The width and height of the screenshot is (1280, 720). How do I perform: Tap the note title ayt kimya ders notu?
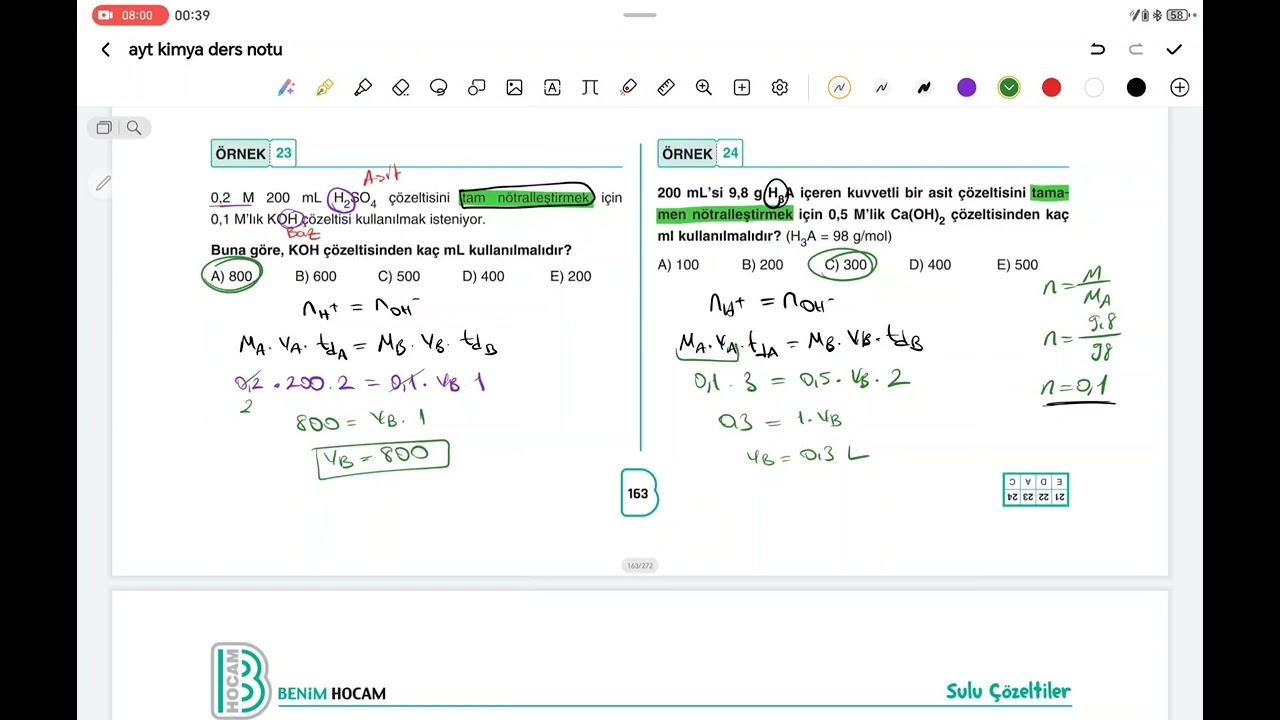click(x=206, y=50)
